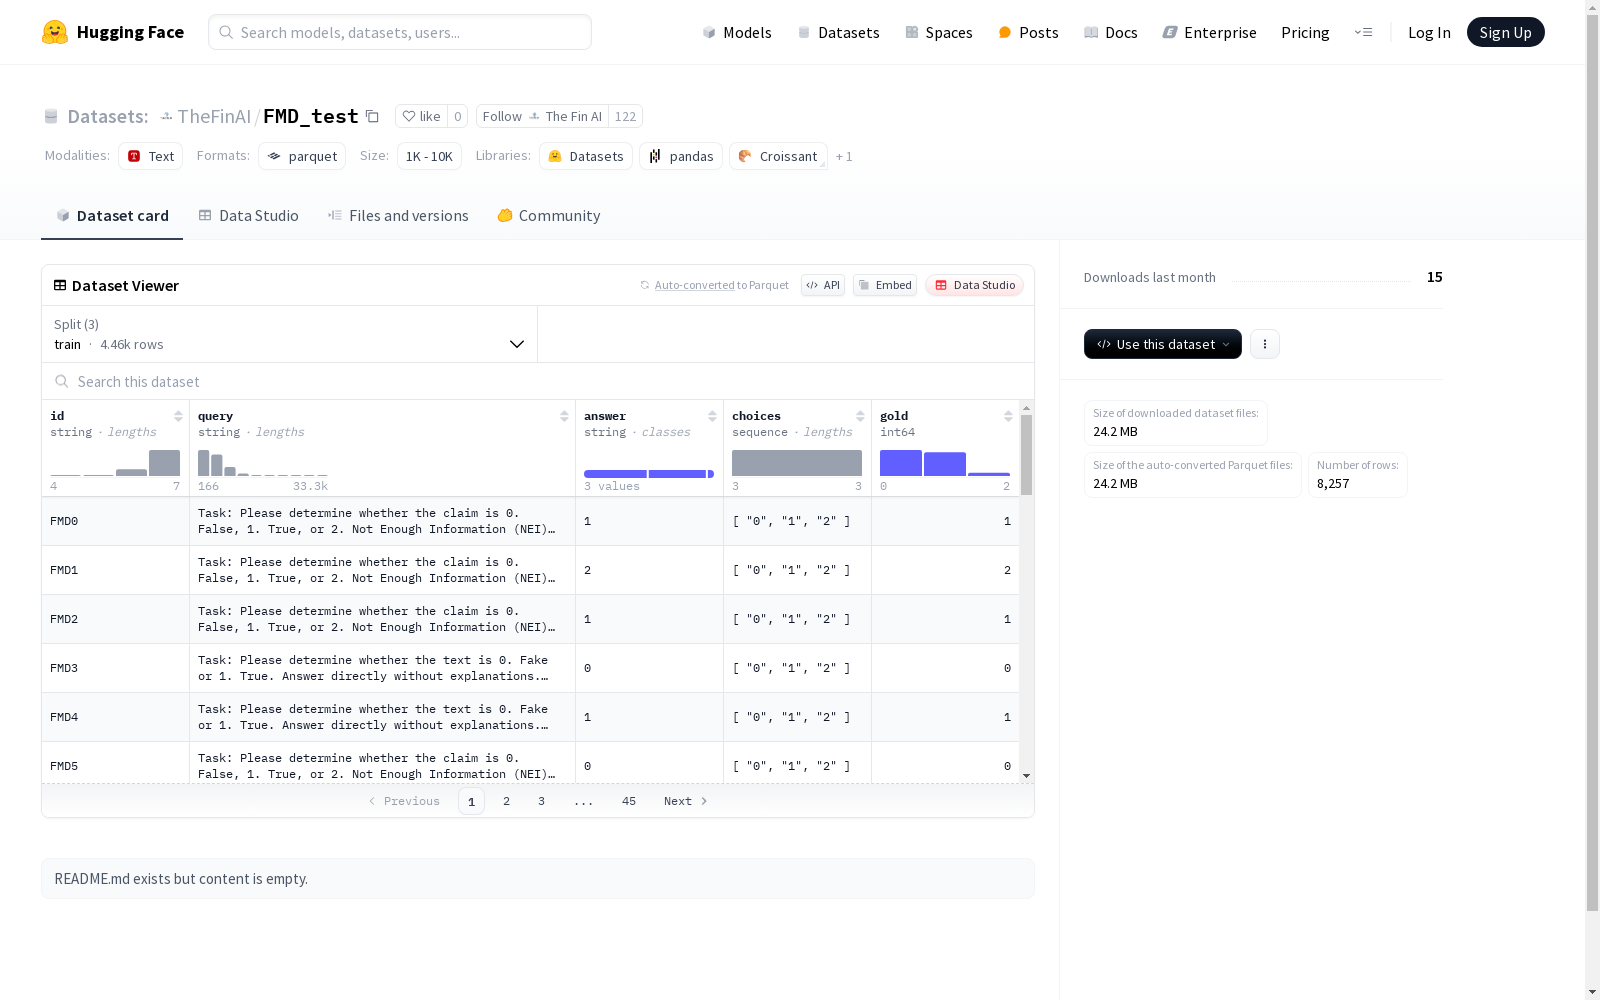Click the Datasets database icon in breadcrumb
The width and height of the screenshot is (1600, 1000).
(x=51, y=116)
